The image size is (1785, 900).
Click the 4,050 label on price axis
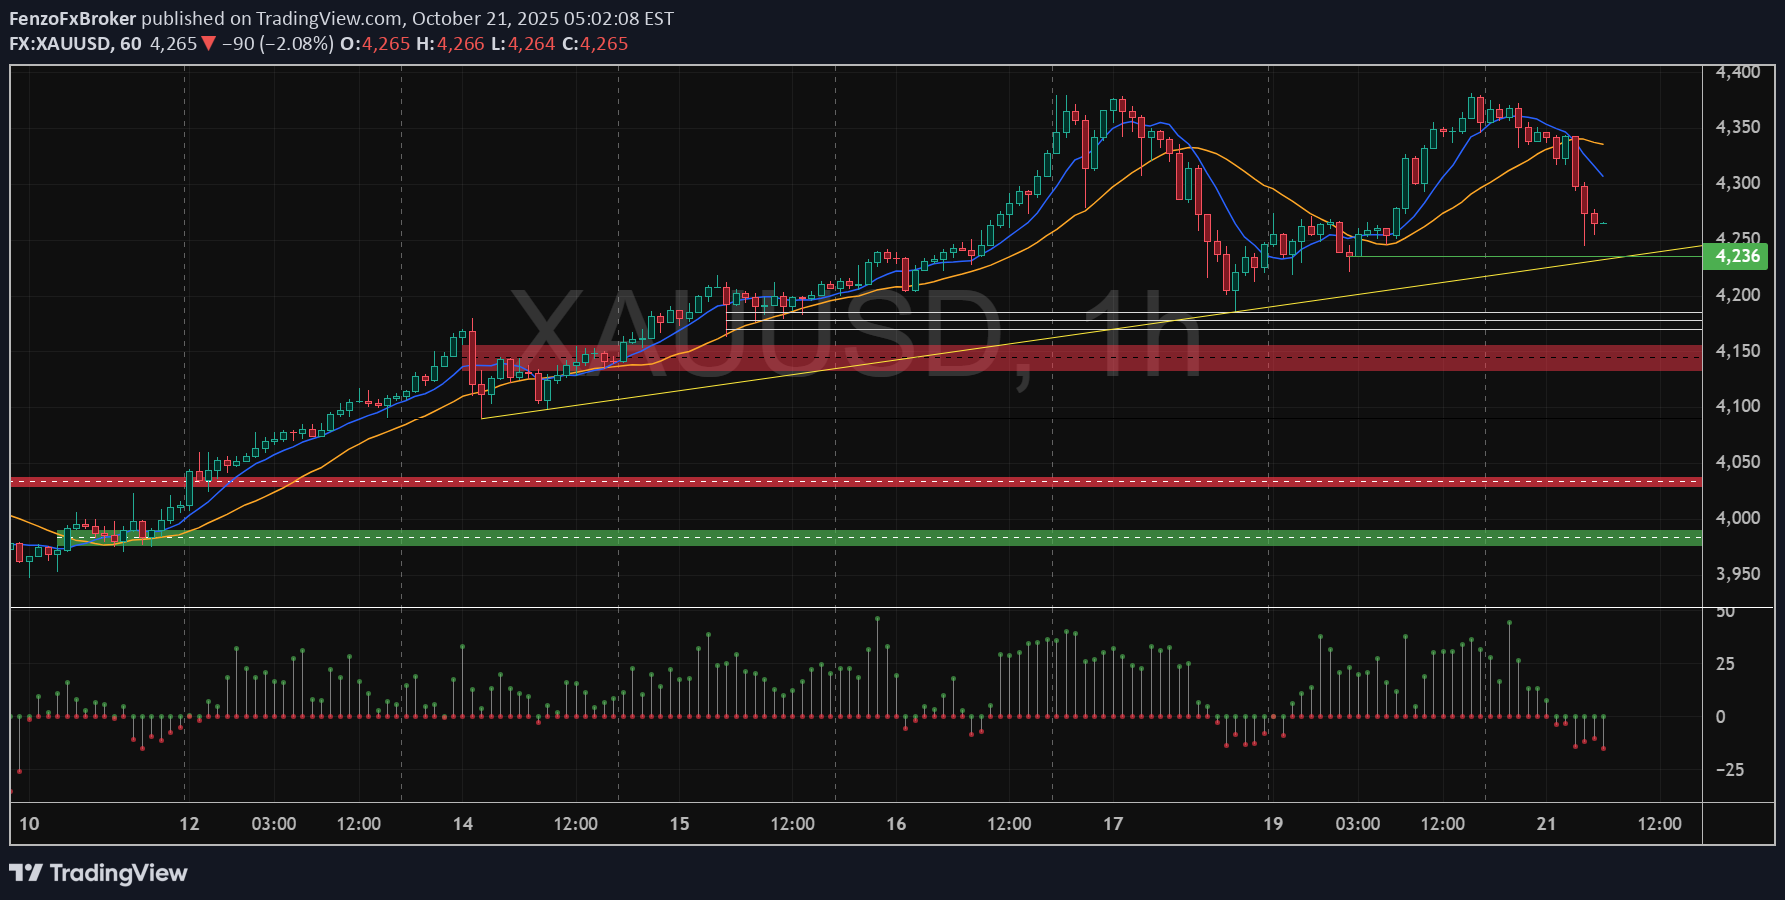(x=1737, y=462)
